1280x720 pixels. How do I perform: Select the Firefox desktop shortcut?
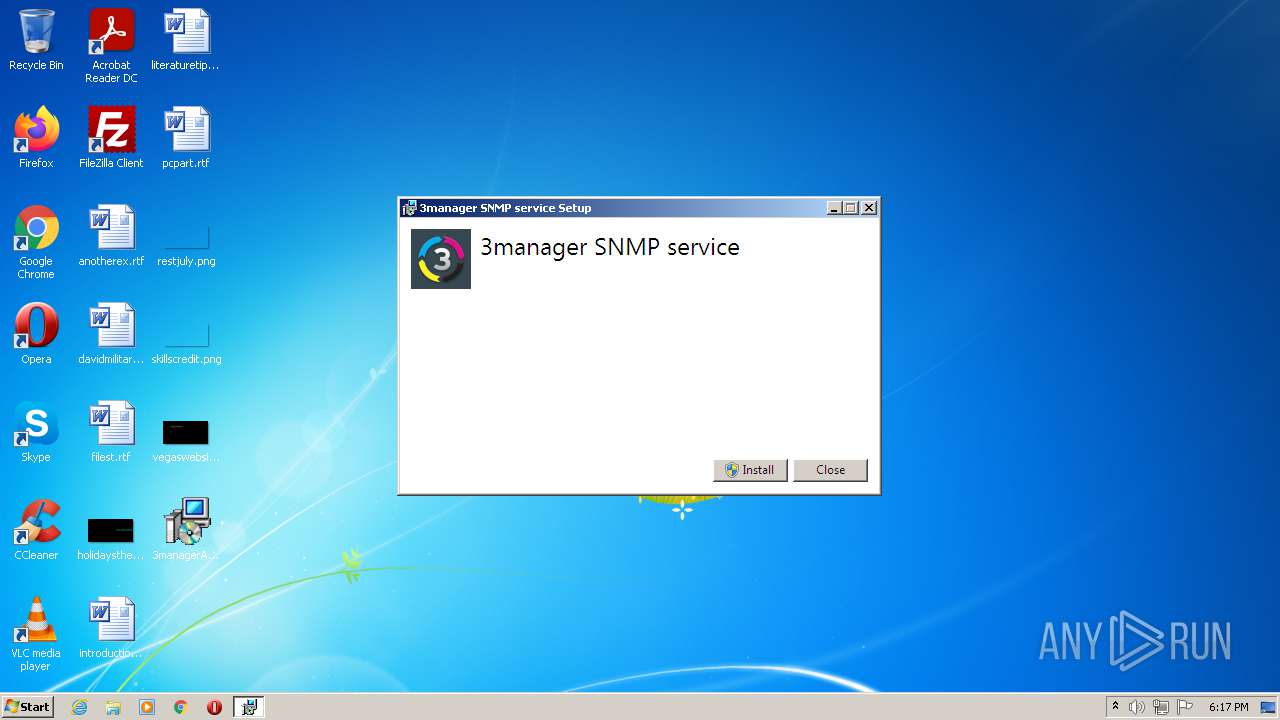(36, 138)
